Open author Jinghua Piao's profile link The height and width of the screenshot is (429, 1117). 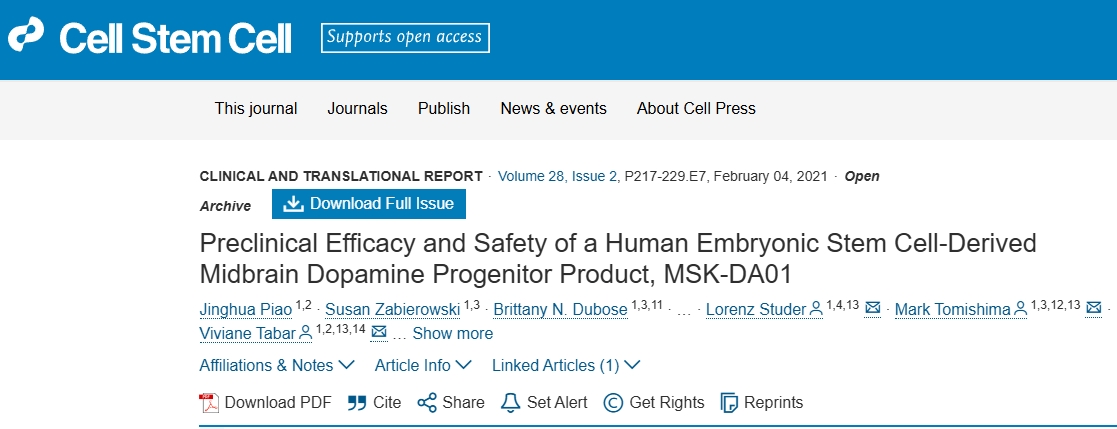click(246, 309)
